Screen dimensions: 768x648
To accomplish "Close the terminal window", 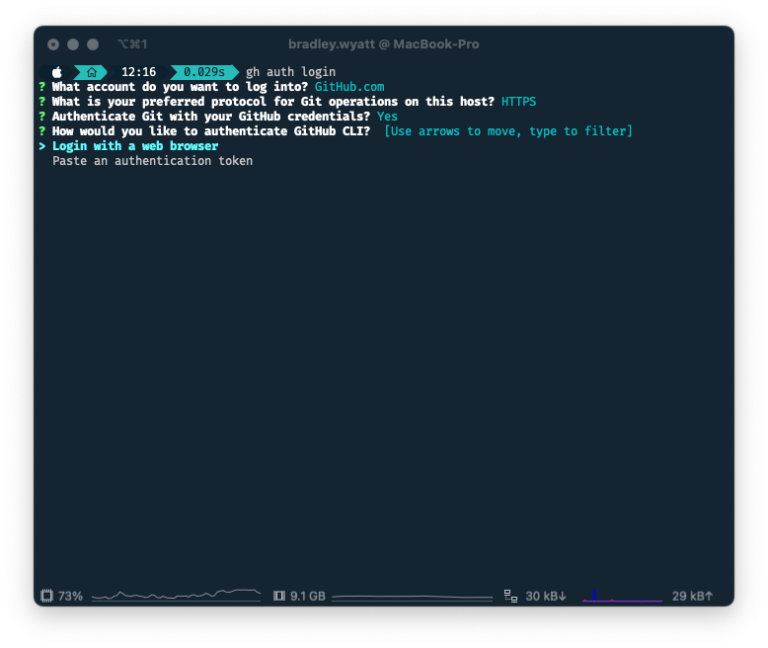I will [53, 45].
